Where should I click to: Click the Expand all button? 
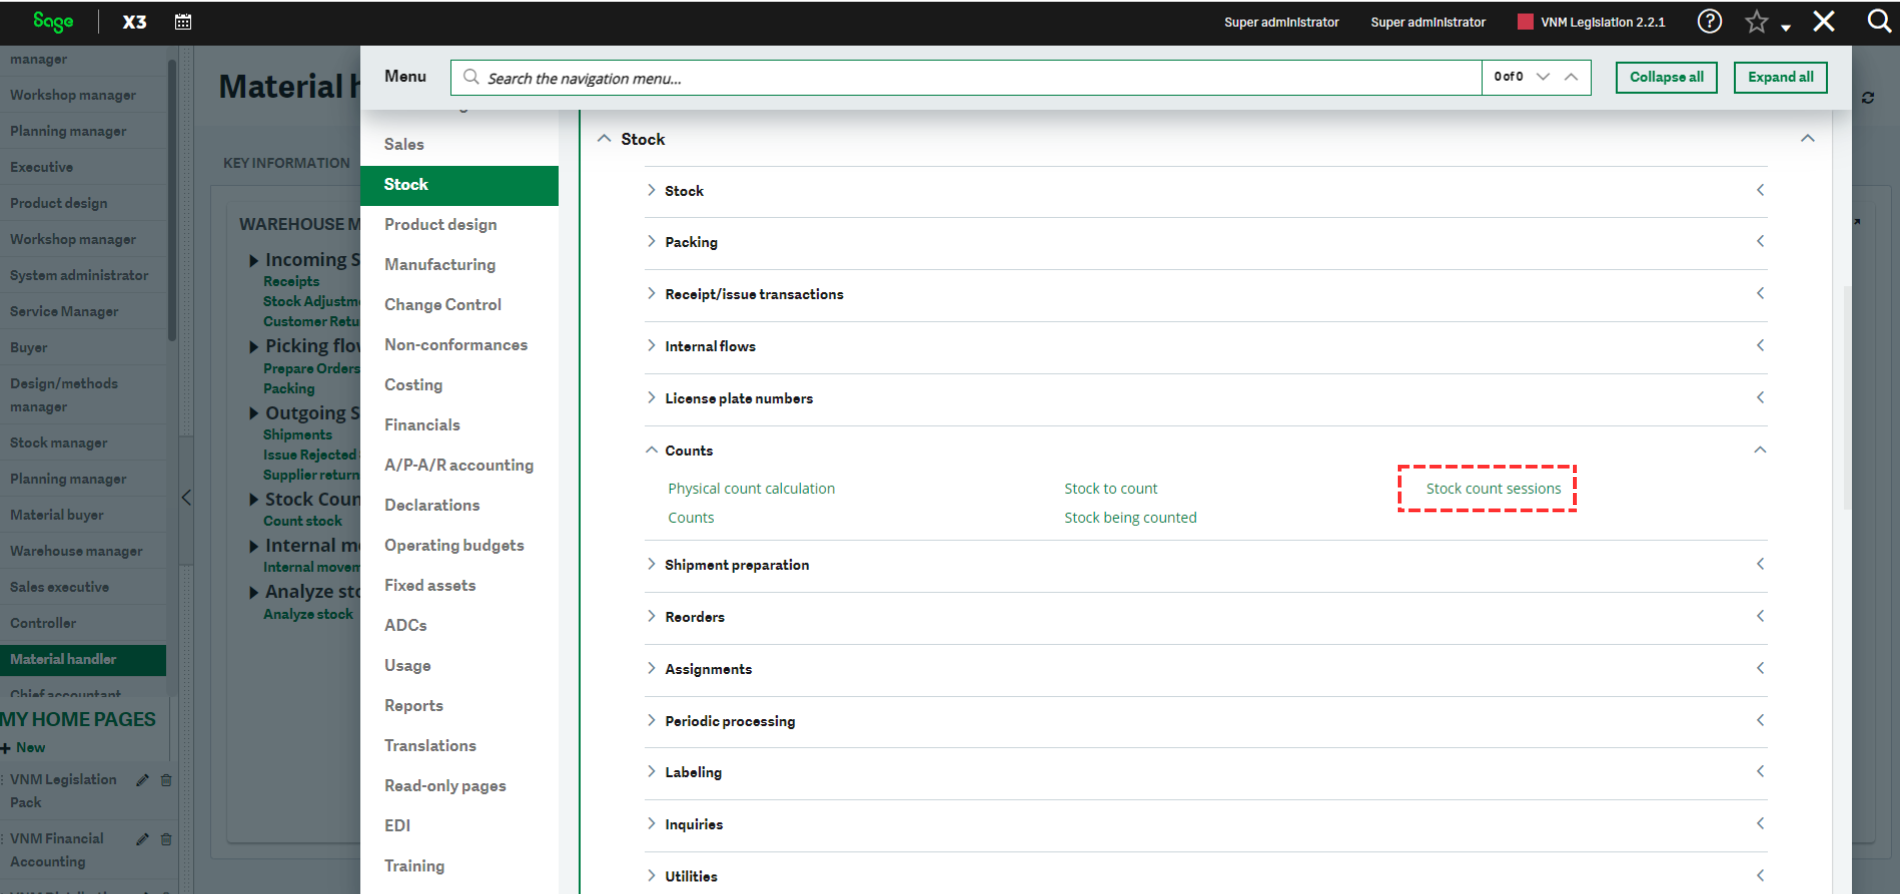1780,77
